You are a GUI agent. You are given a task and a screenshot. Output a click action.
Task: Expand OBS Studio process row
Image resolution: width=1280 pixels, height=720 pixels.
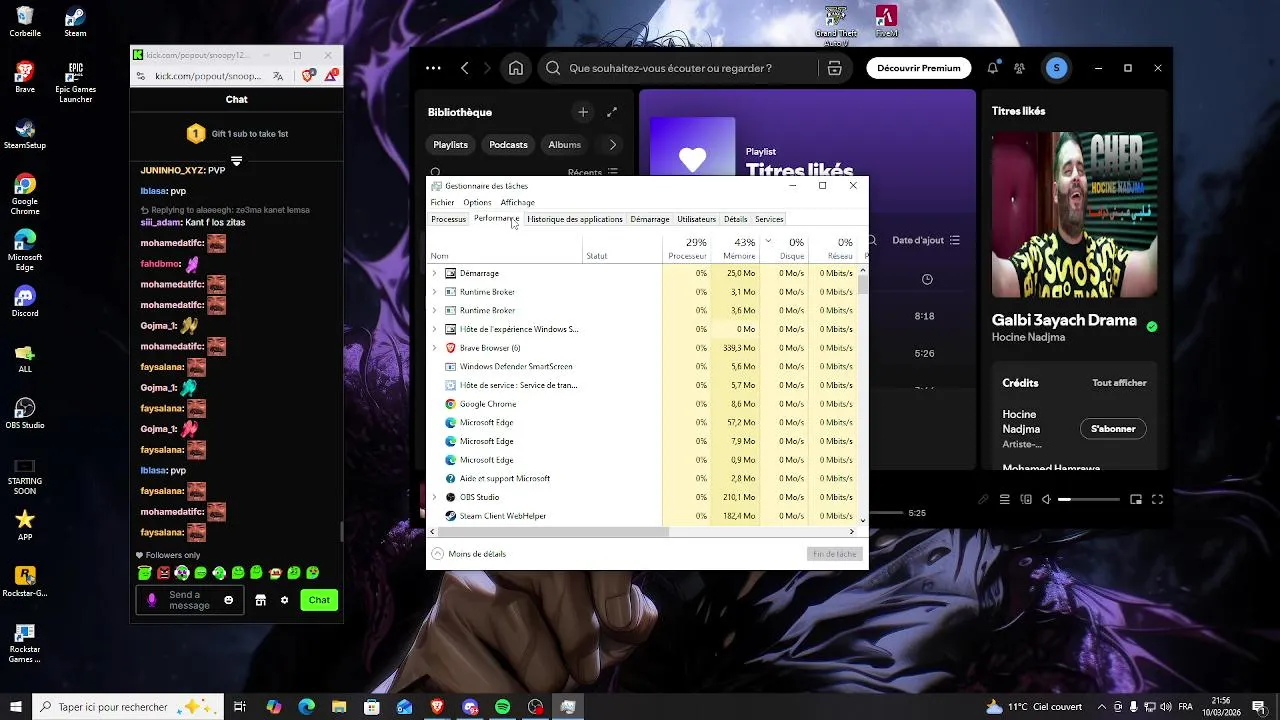click(434, 497)
